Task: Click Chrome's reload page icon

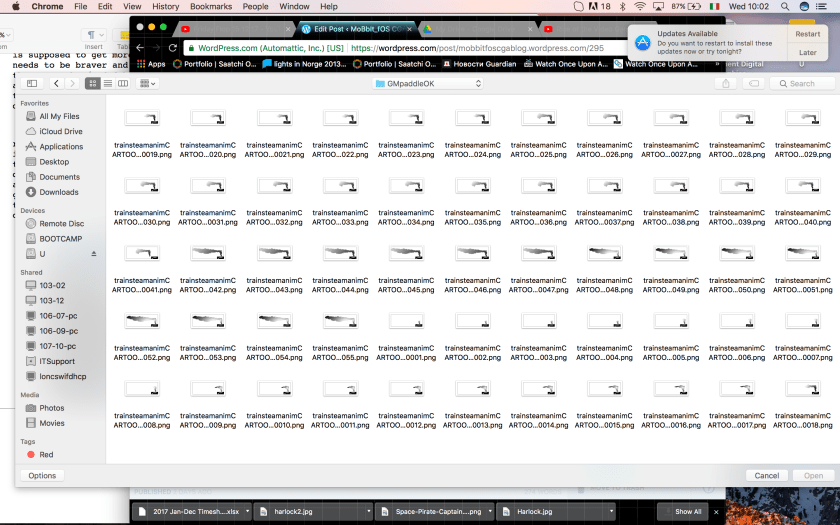Action: pos(173,47)
